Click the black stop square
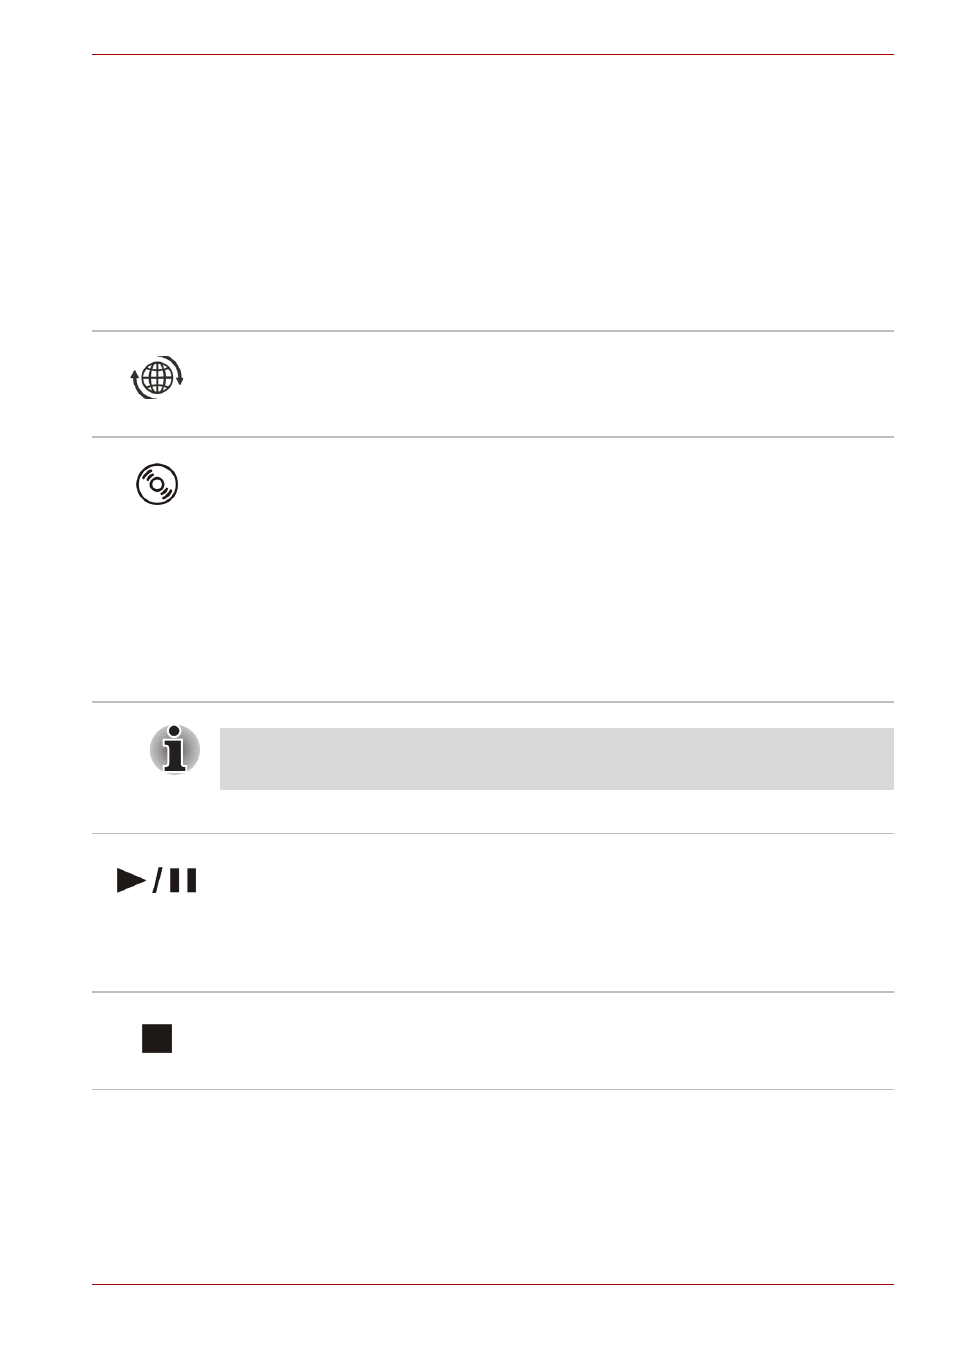Image resolution: width=954 pixels, height=1348 pixels. (x=157, y=1039)
